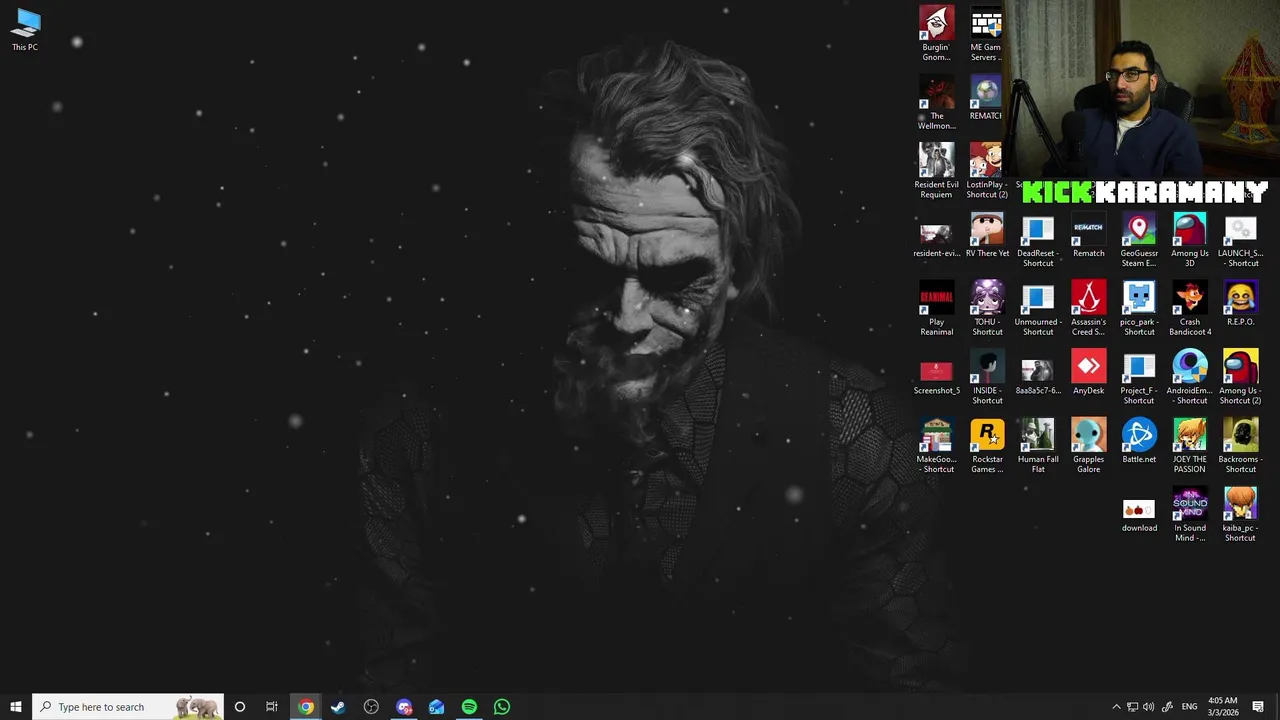Open the resident-evi... video file
The image size is (1280, 720).
(936, 240)
